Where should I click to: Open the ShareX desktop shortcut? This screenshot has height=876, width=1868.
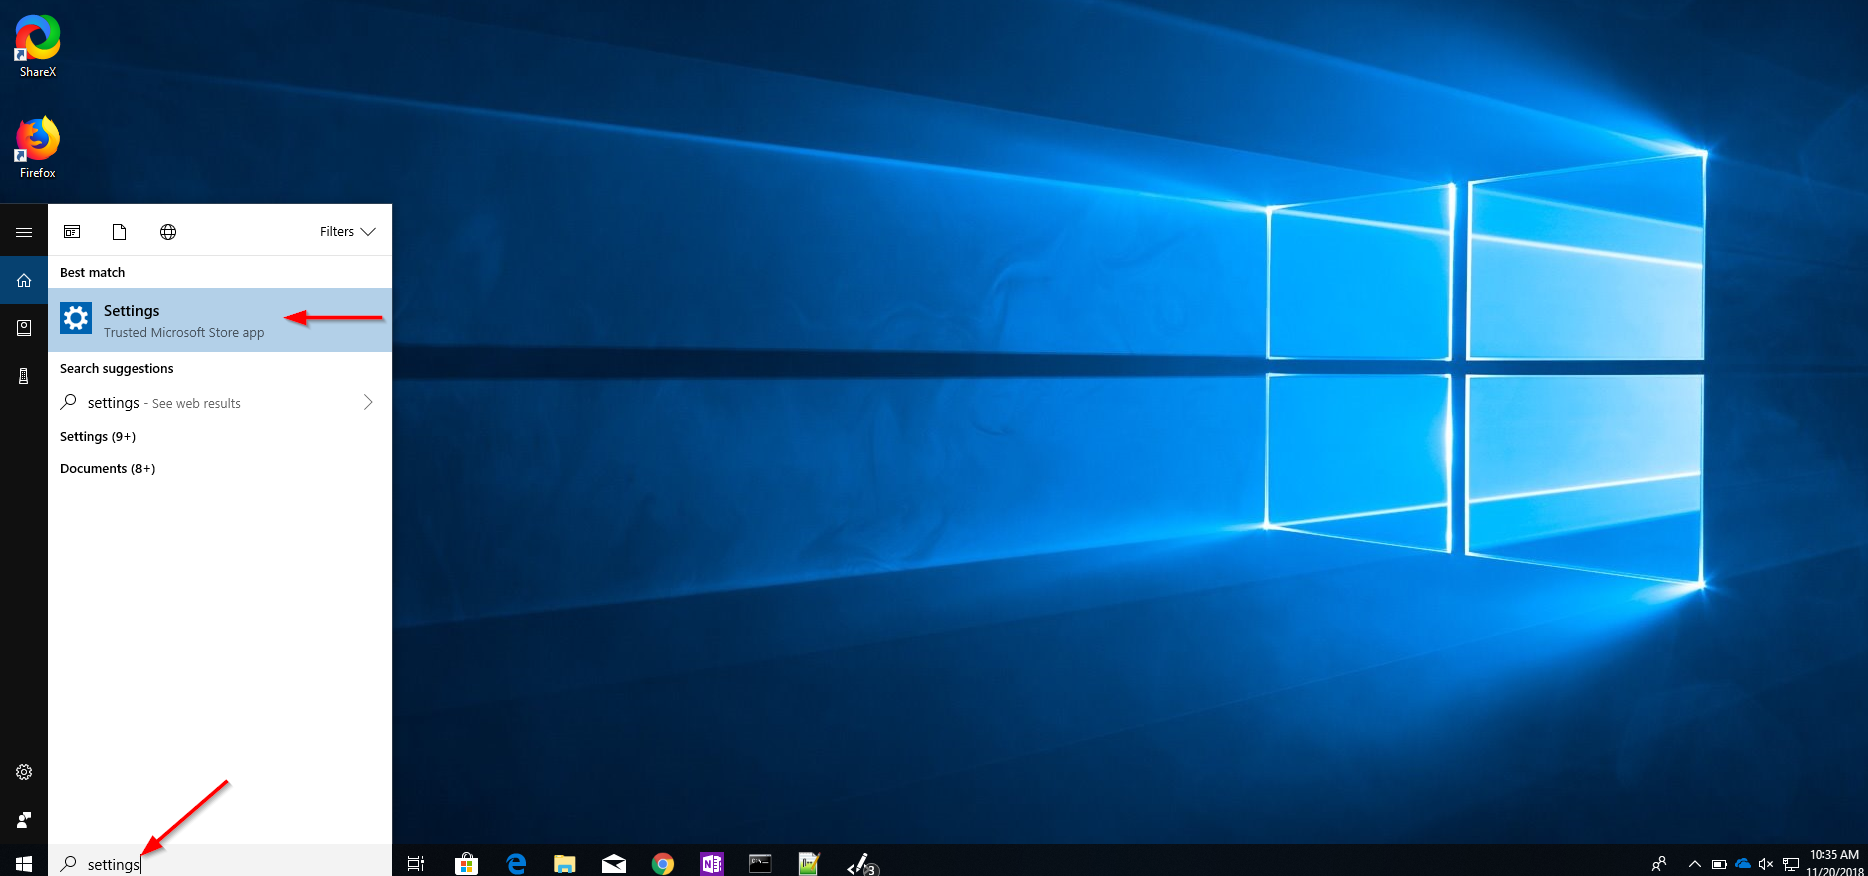[x=38, y=46]
